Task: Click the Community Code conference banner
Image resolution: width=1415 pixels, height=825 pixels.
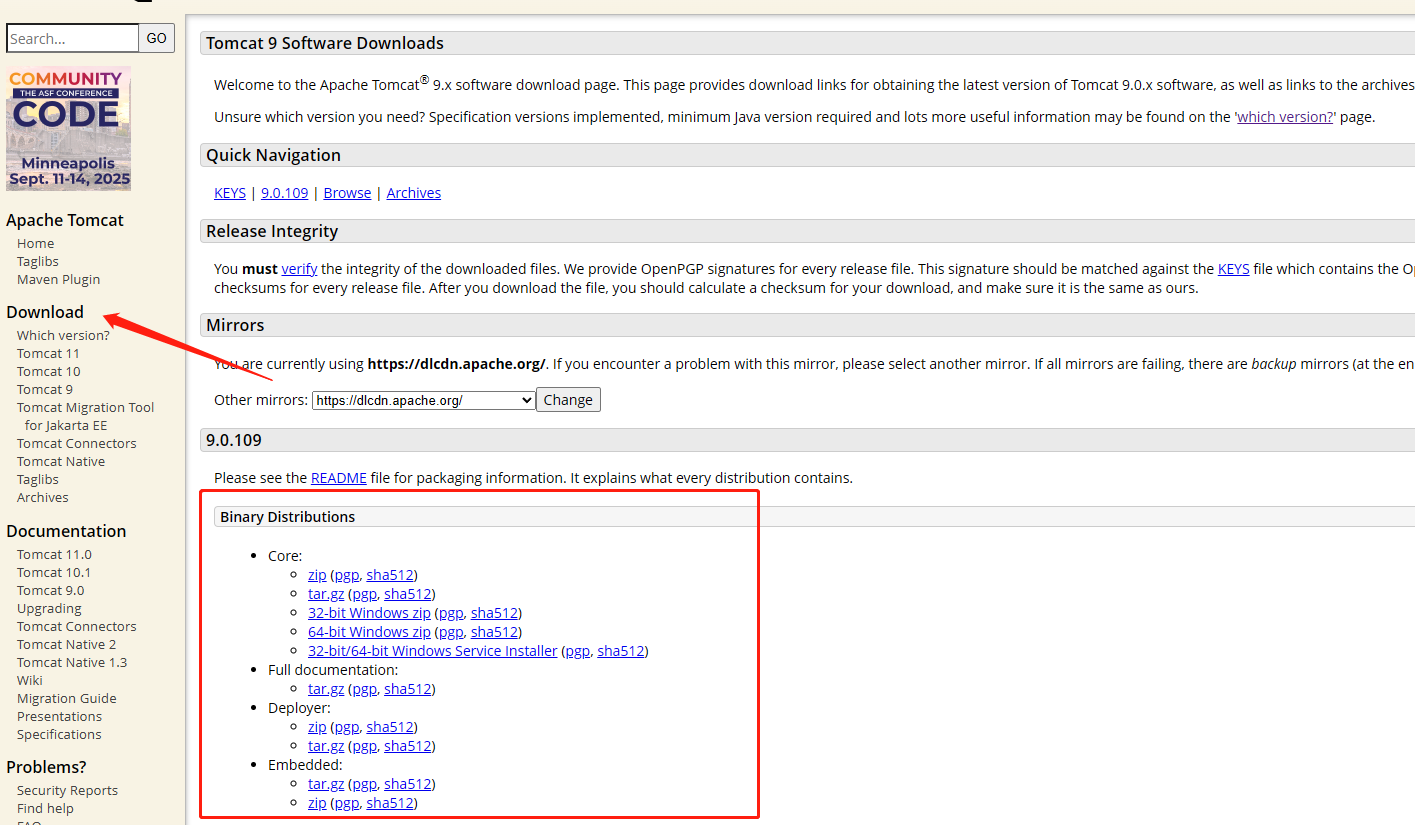Action: click(68, 128)
